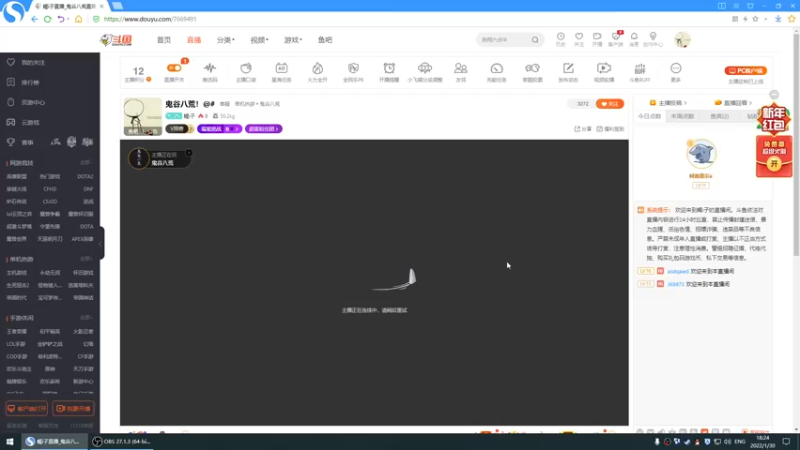Open the 历史 history clock icon
800x450 pixels.
(x=561, y=37)
